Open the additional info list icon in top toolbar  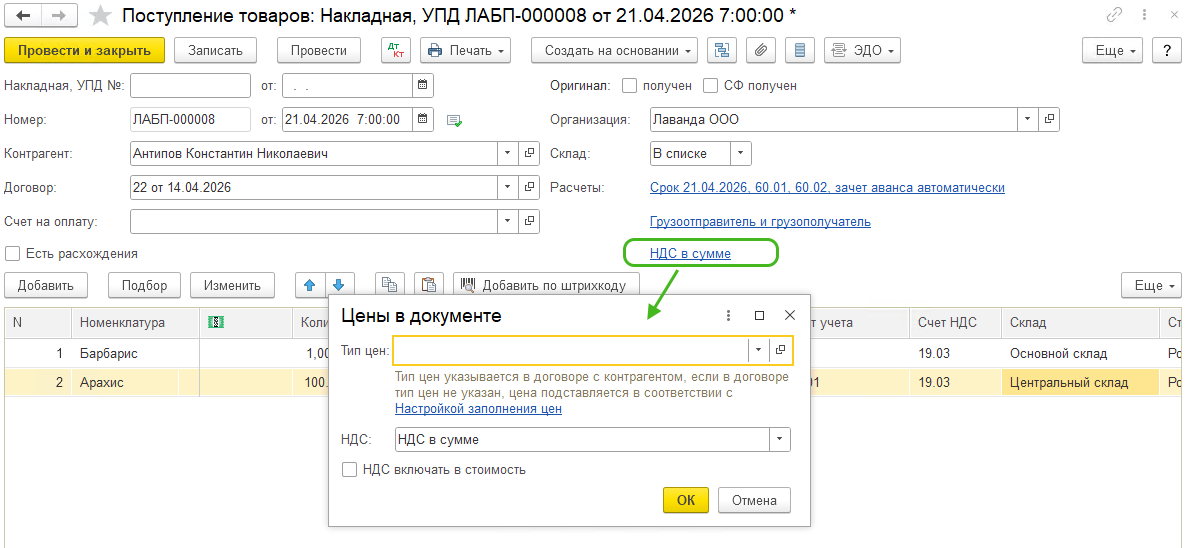pyautogui.click(x=800, y=50)
